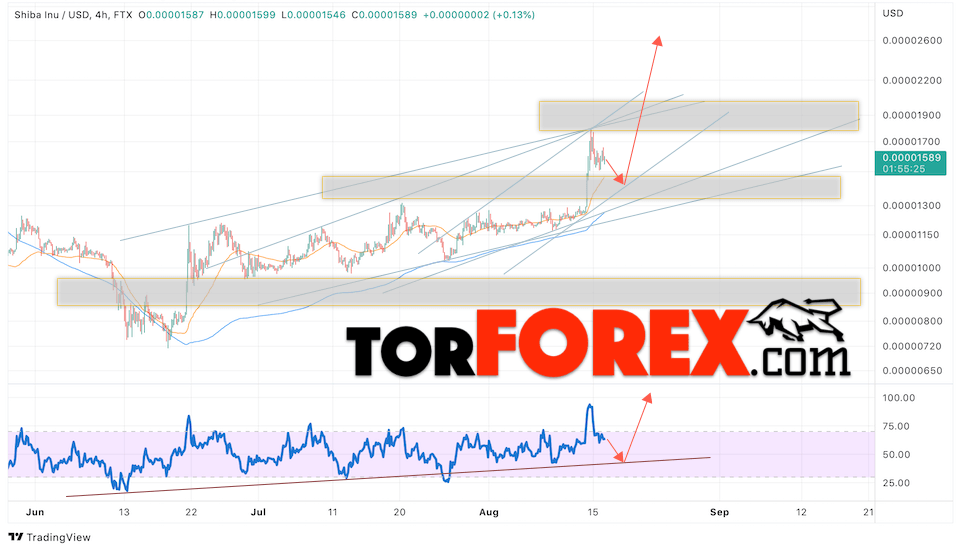The width and height of the screenshot is (961, 551).
Task: Click the RSI 50.00 scale label
Action: coord(896,455)
